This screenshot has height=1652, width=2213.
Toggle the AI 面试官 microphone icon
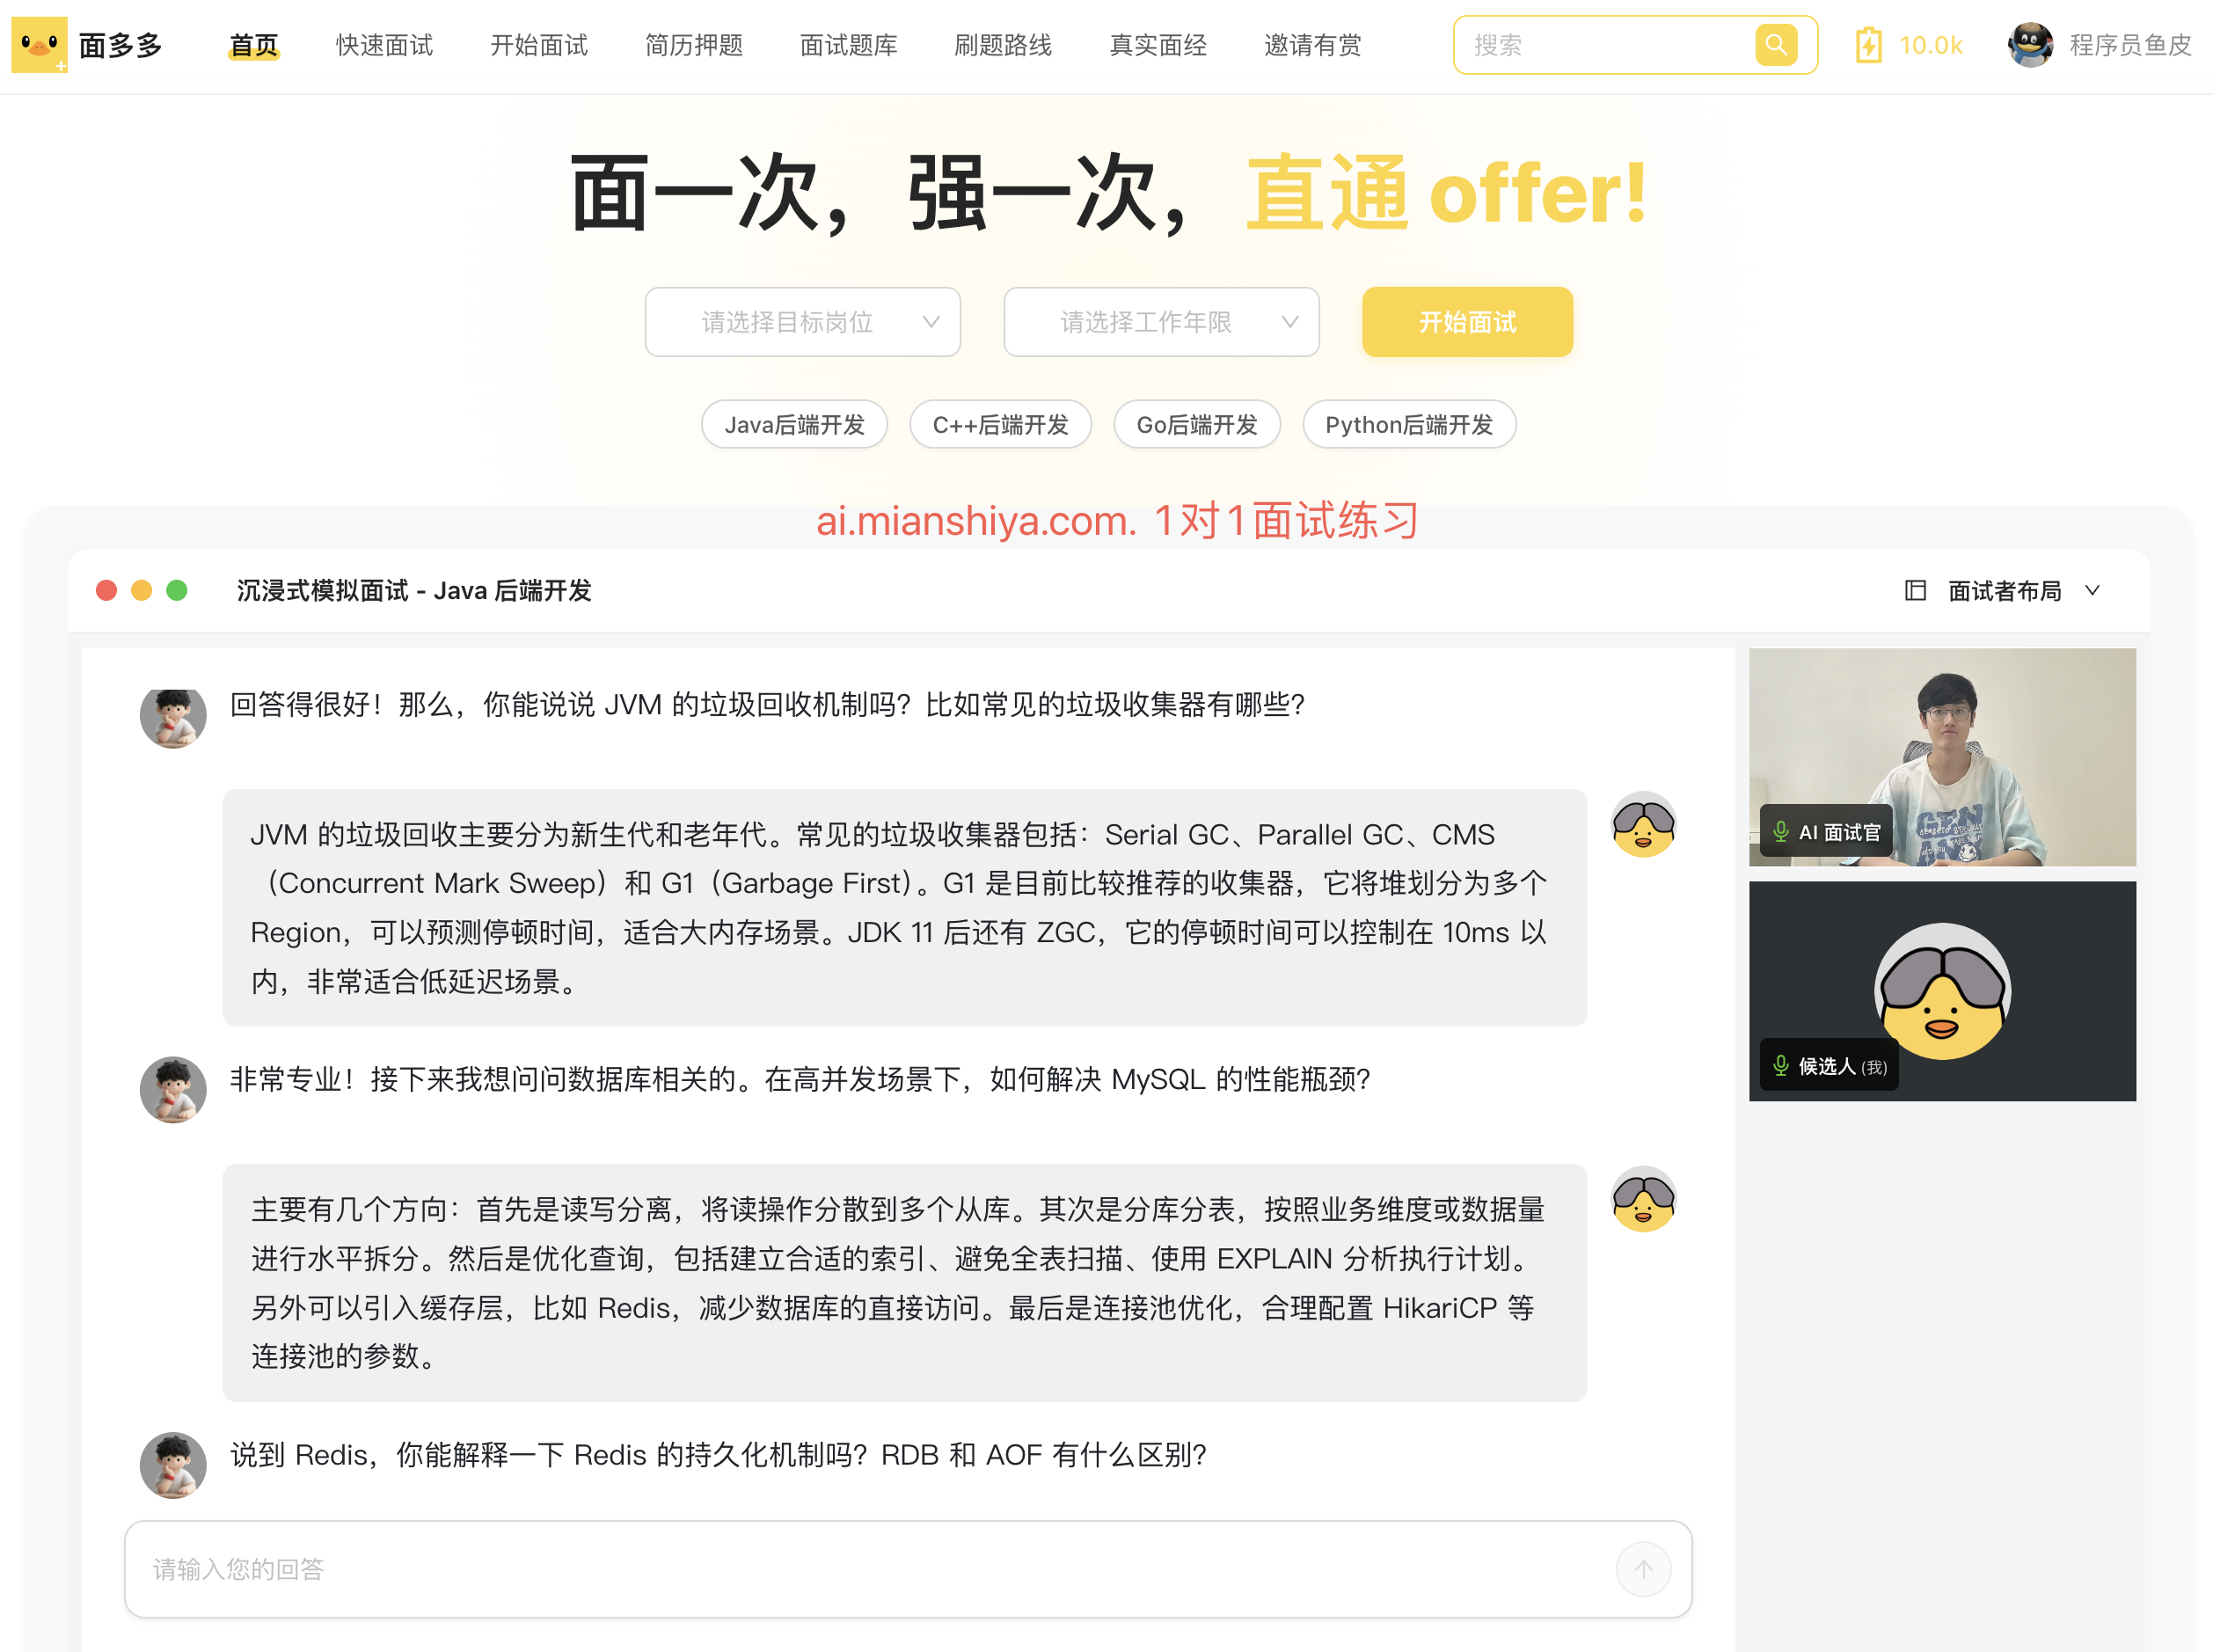click(1781, 832)
